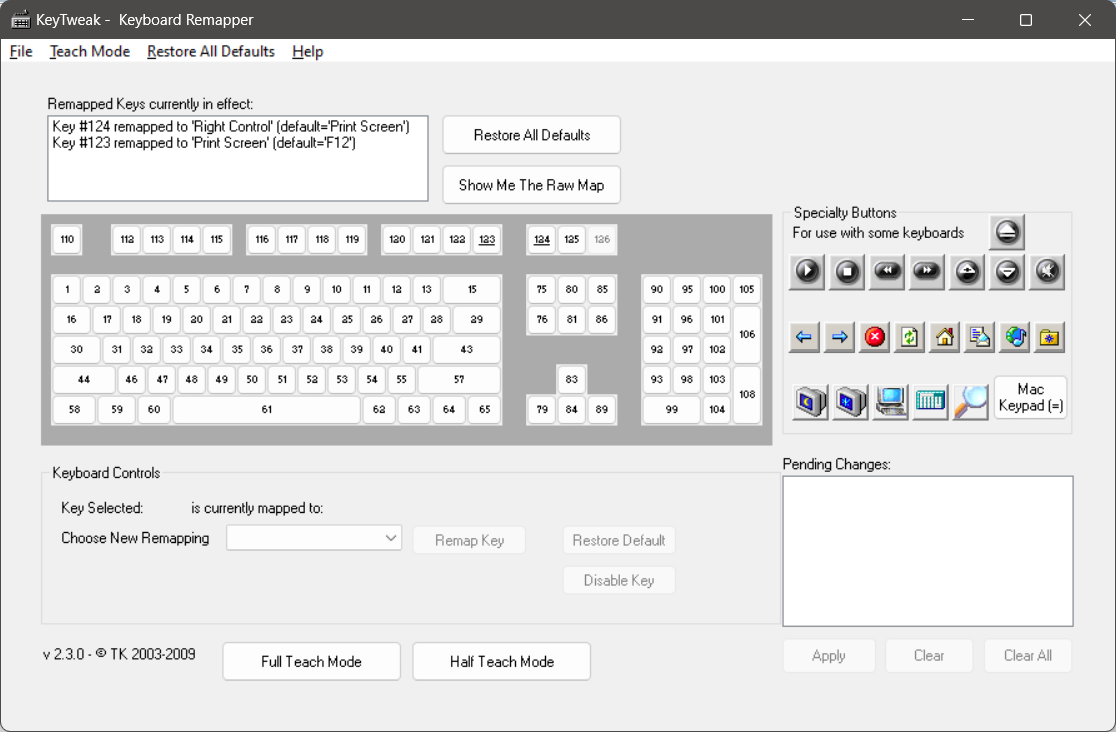Select keyboard key 75

[x=542, y=289]
